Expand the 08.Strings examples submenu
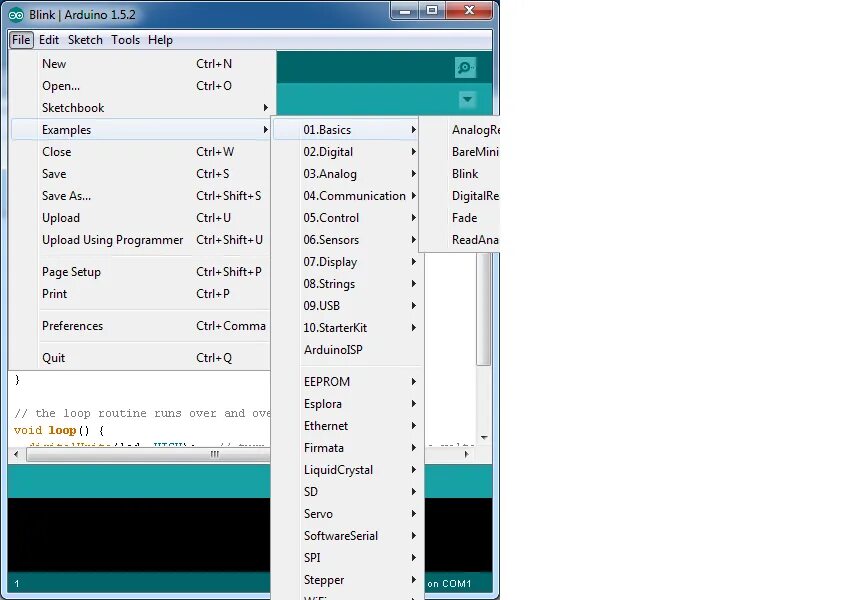 (x=347, y=284)
